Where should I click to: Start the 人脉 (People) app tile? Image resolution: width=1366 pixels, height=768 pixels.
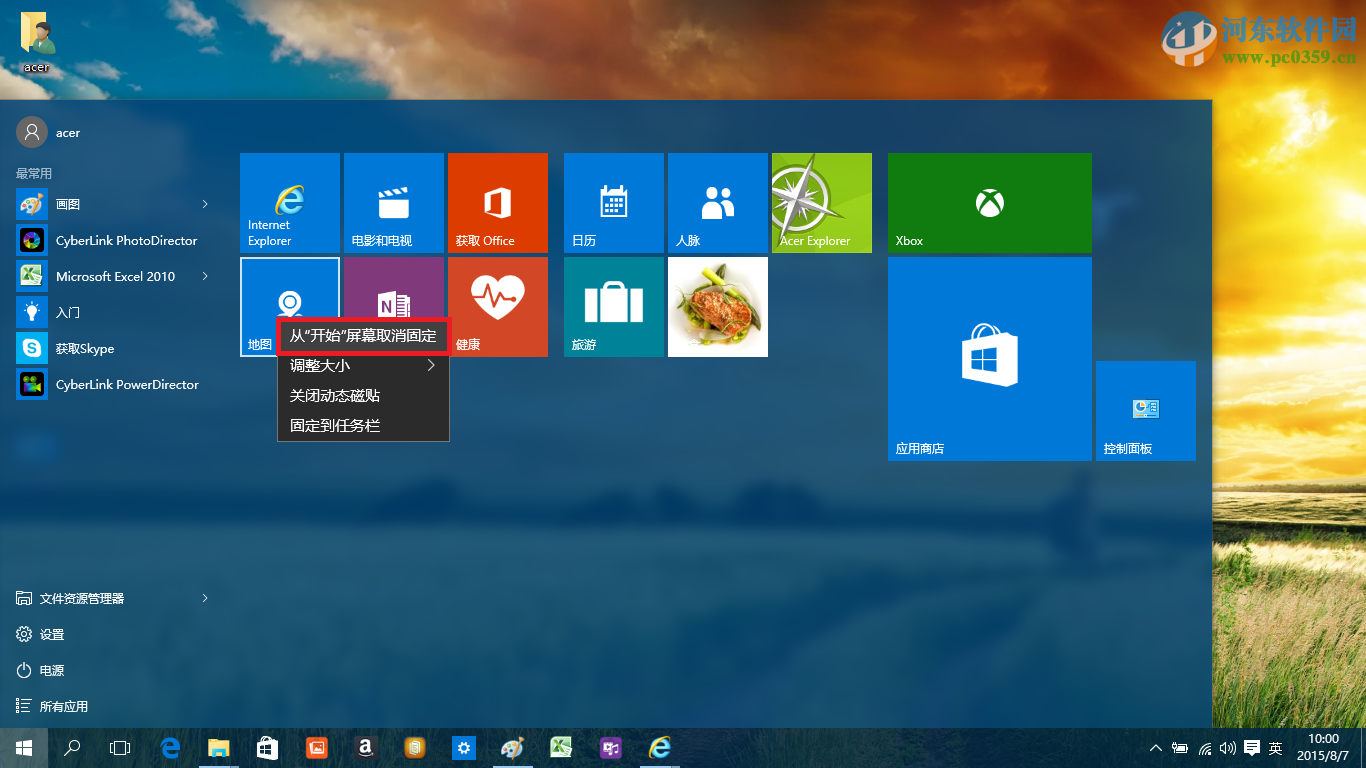pyautogui.click(x=717, y=203)
